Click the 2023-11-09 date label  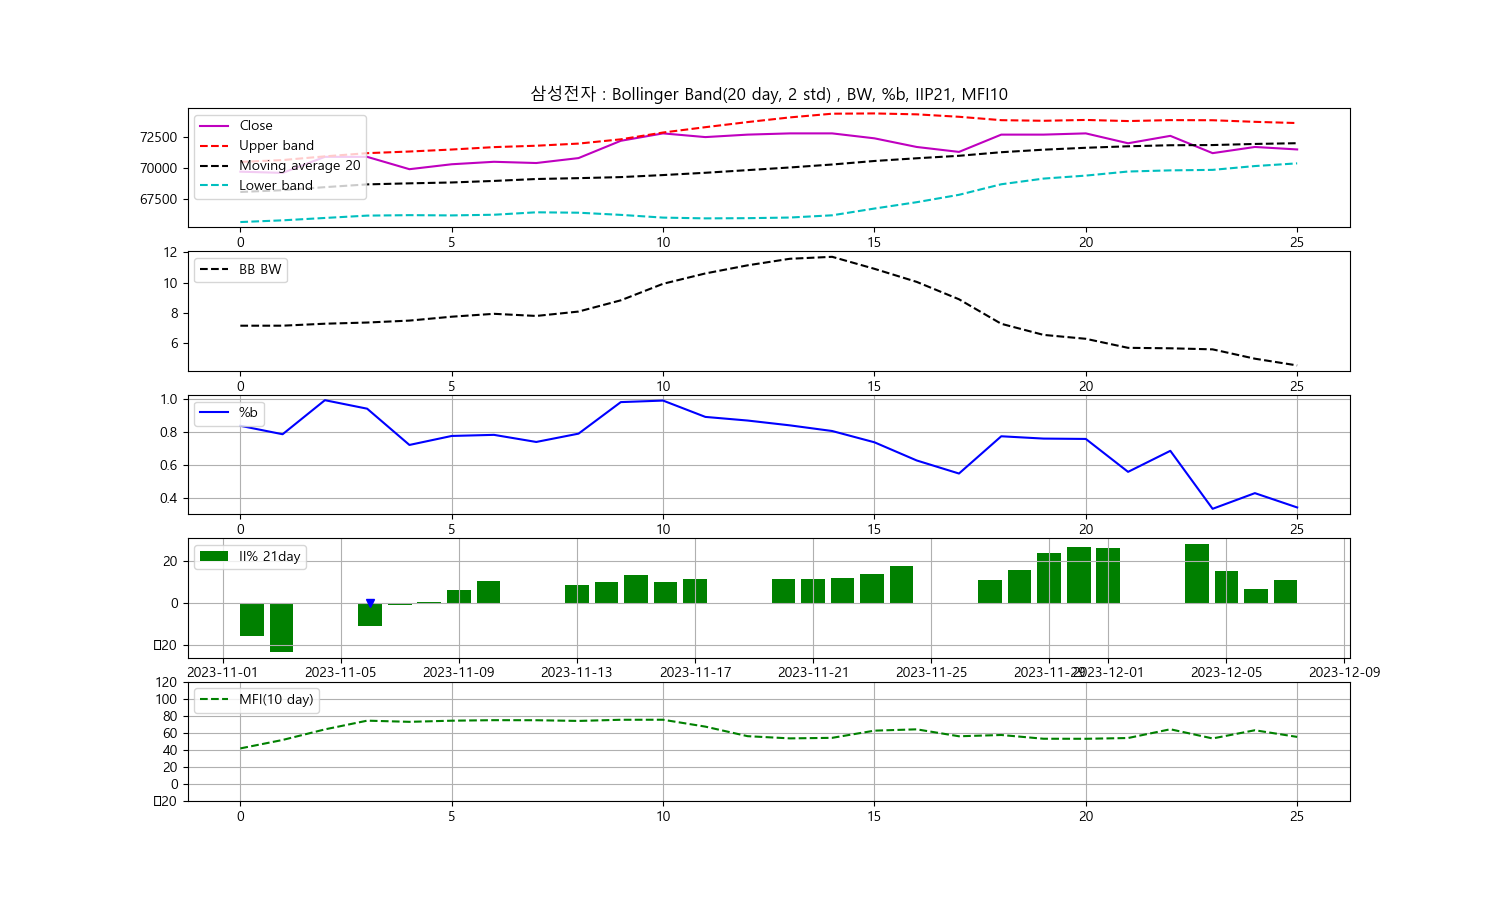pos(458,673)
